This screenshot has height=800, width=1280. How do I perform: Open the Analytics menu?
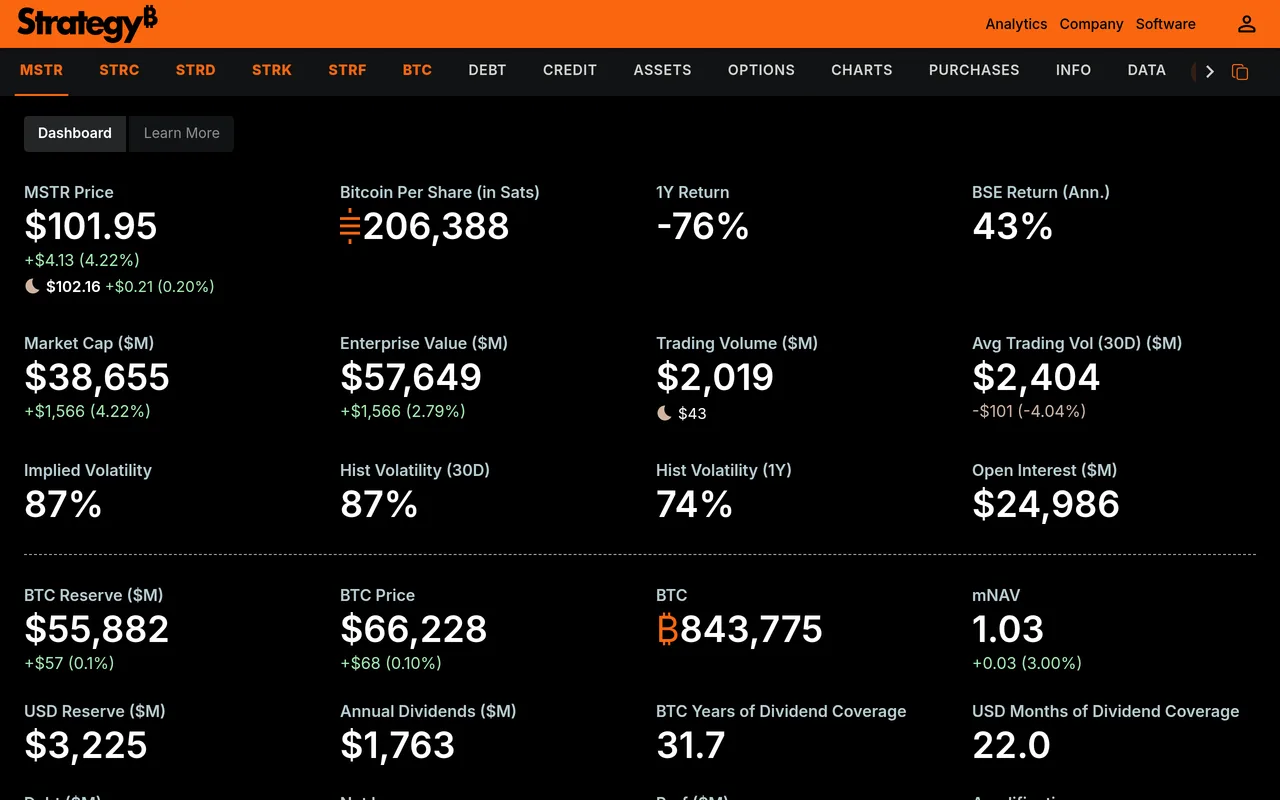[x=1016, y=24]
